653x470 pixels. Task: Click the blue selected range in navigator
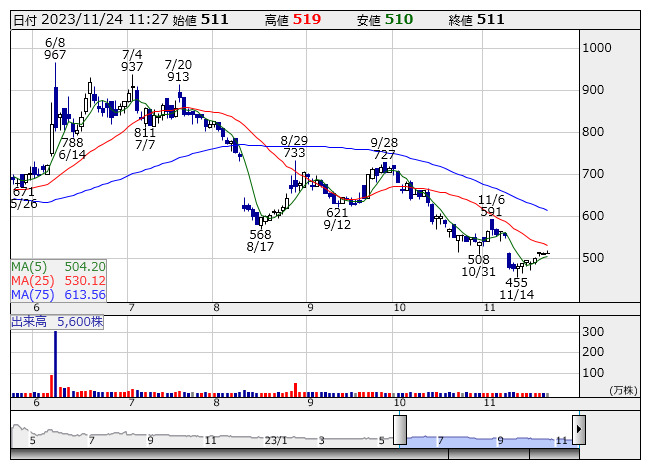coord(489,441)
